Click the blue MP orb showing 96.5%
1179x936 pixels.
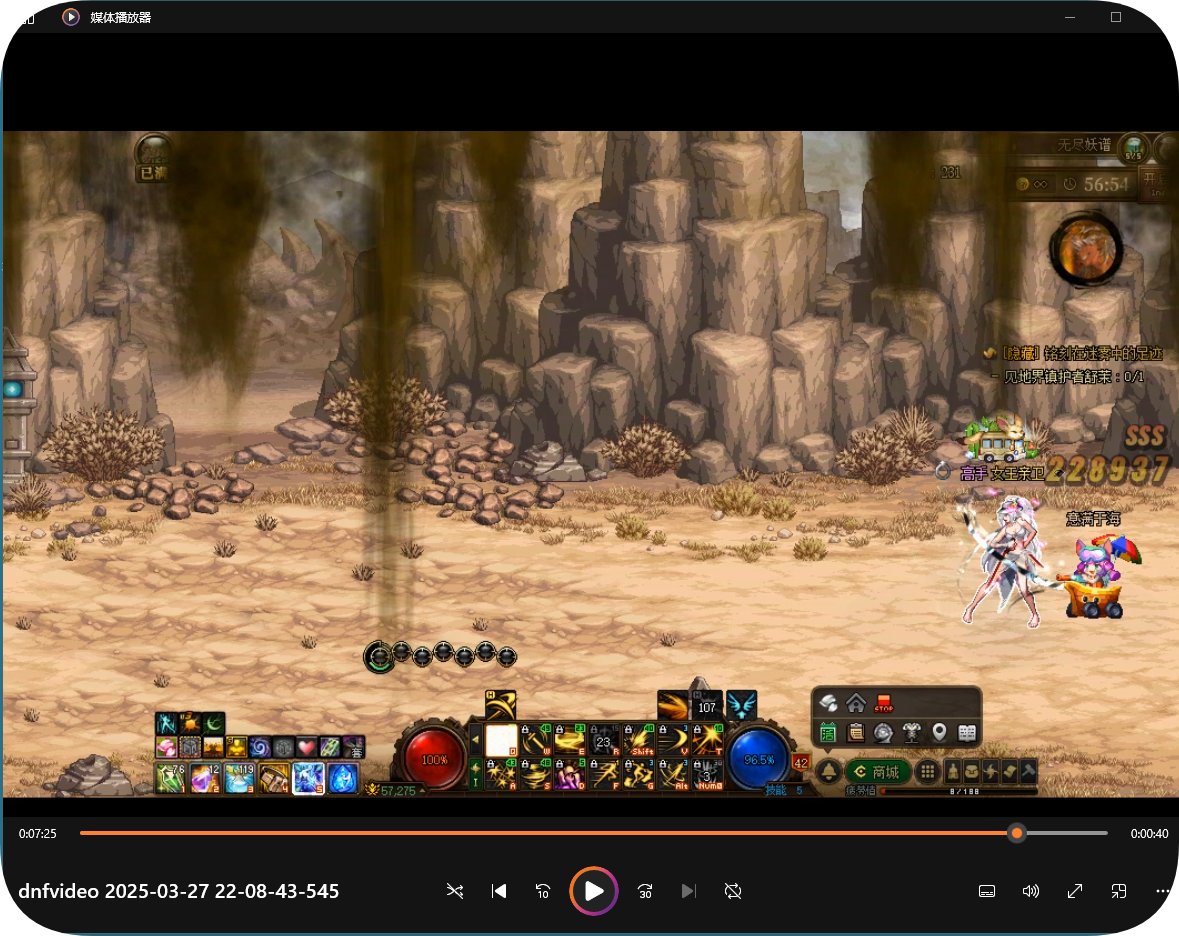759,759
